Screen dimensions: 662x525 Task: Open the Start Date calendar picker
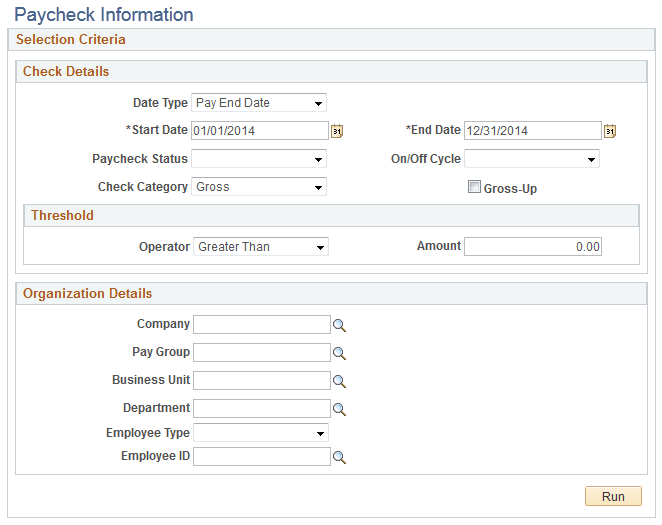pos(336,131)
